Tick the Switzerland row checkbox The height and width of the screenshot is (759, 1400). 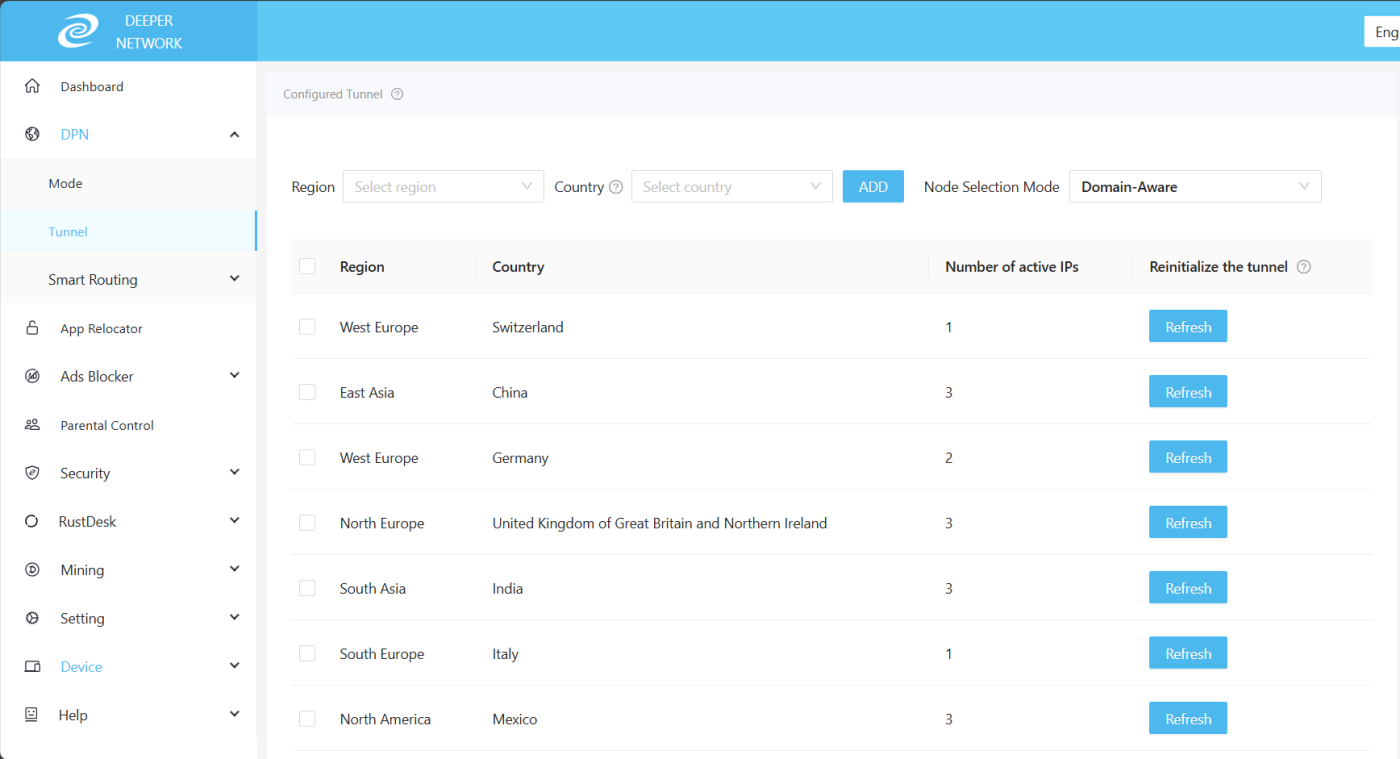click(x=307, y=327)
